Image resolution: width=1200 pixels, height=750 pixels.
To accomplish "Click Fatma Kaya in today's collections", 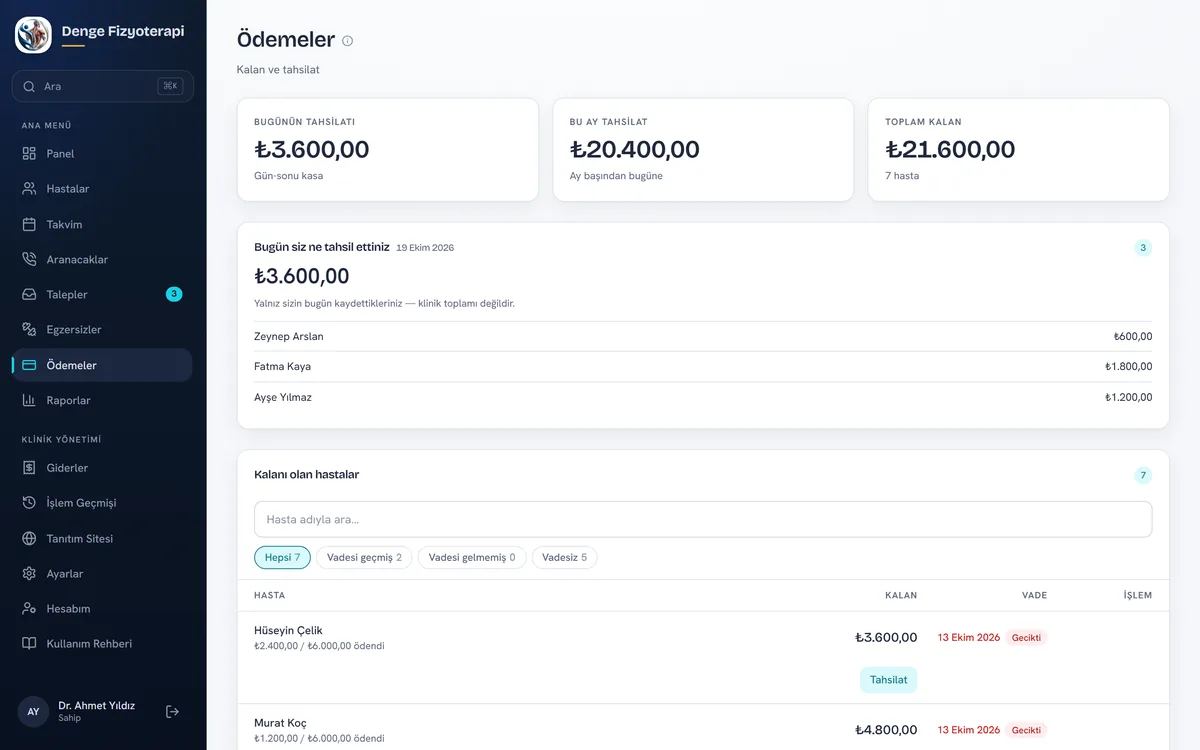I will pyautogui.click(x=282, y=366).
